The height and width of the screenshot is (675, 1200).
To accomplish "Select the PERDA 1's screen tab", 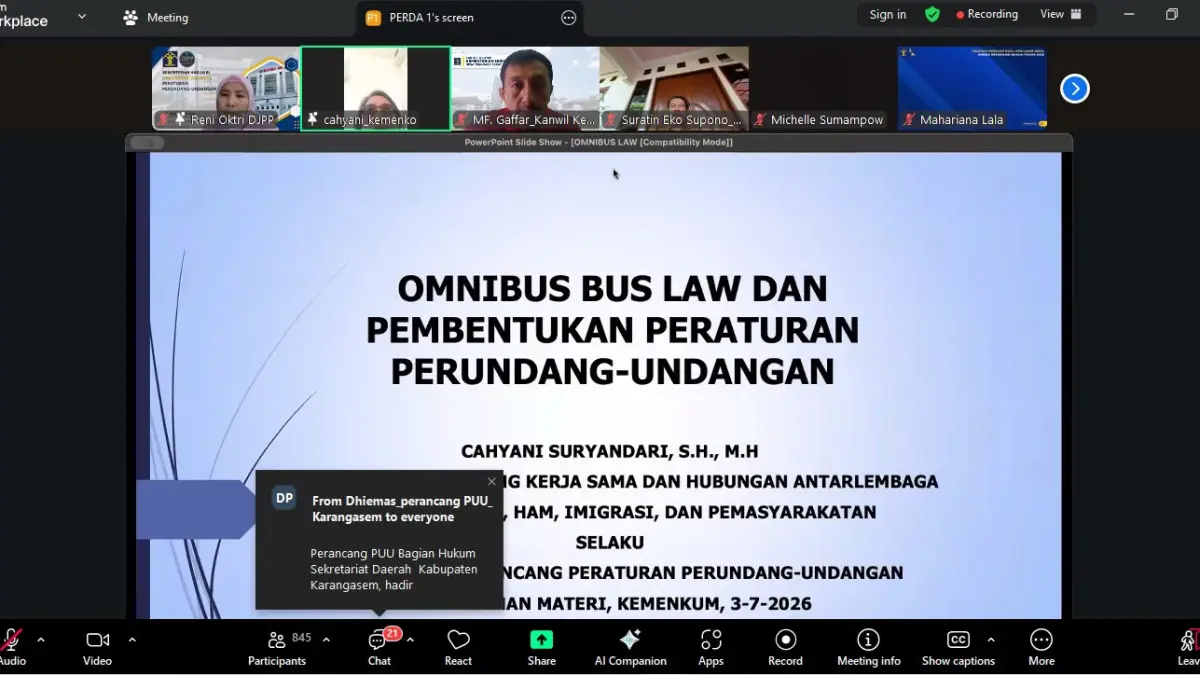I will pyautogui.click(x=469, y=18).
